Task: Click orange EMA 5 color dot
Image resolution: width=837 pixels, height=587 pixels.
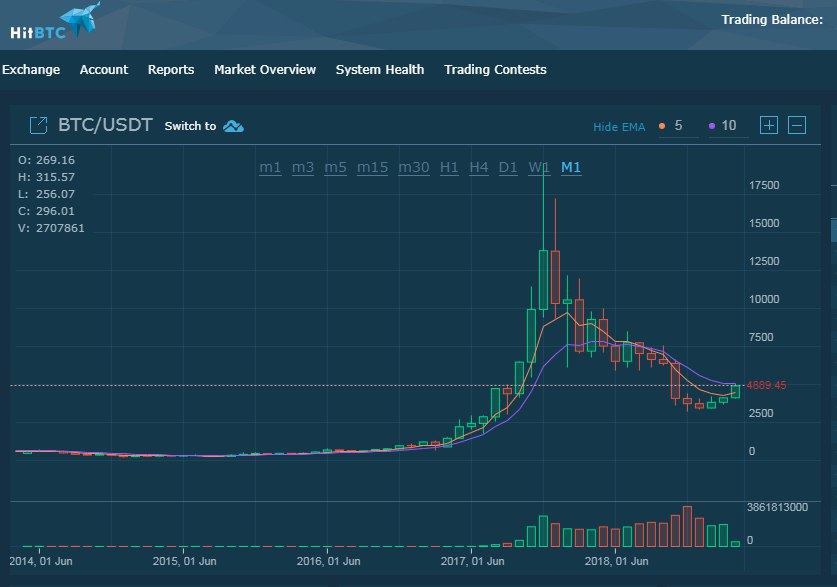Action: pyautogui.click(x=662, y=126)
